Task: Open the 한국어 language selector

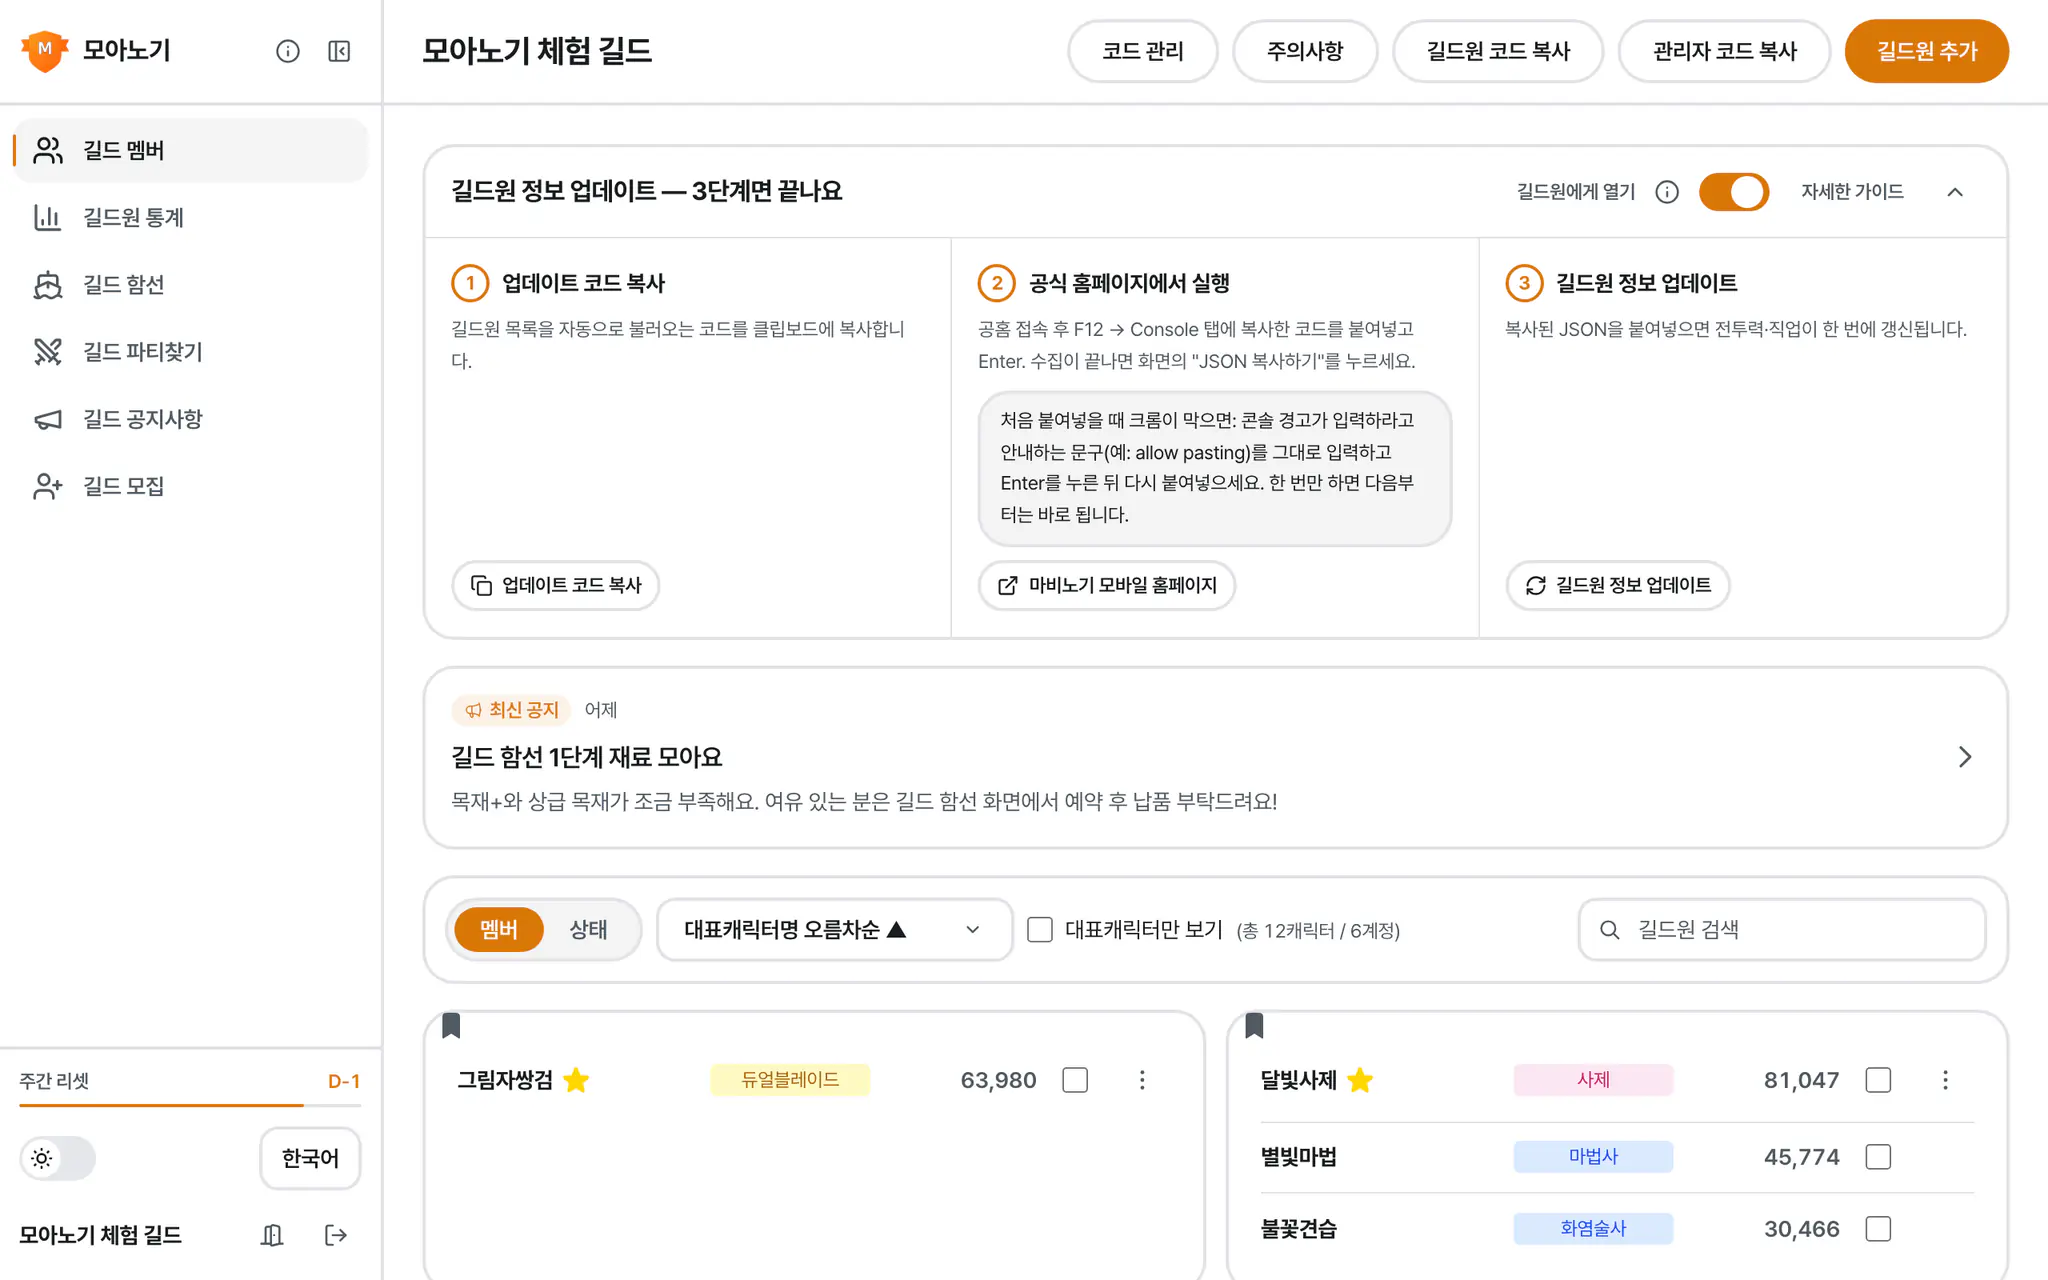Action: (310, 1158)
